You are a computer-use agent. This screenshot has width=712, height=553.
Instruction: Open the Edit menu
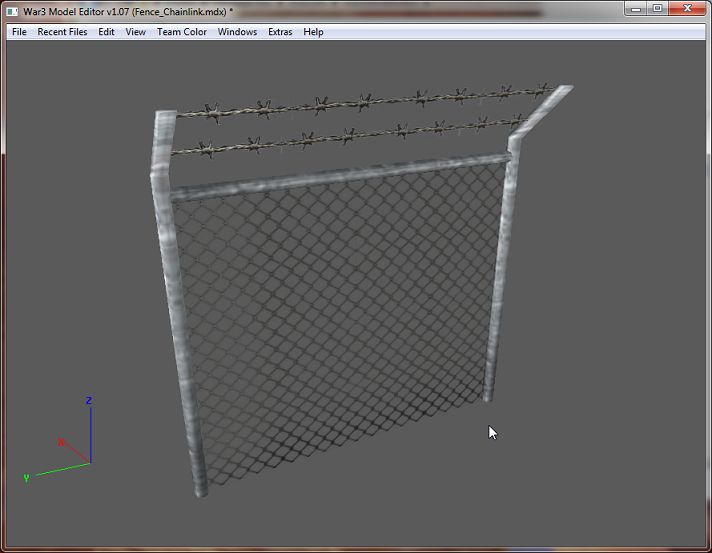tap(106, 32)
